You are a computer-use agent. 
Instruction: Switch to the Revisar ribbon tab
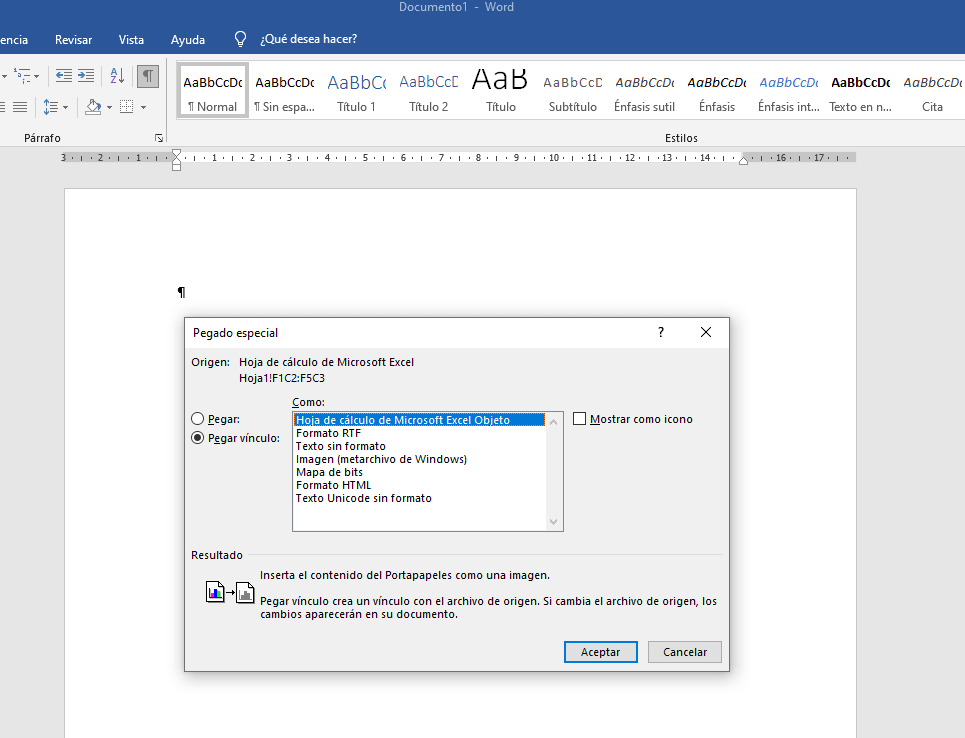[73, 39]
